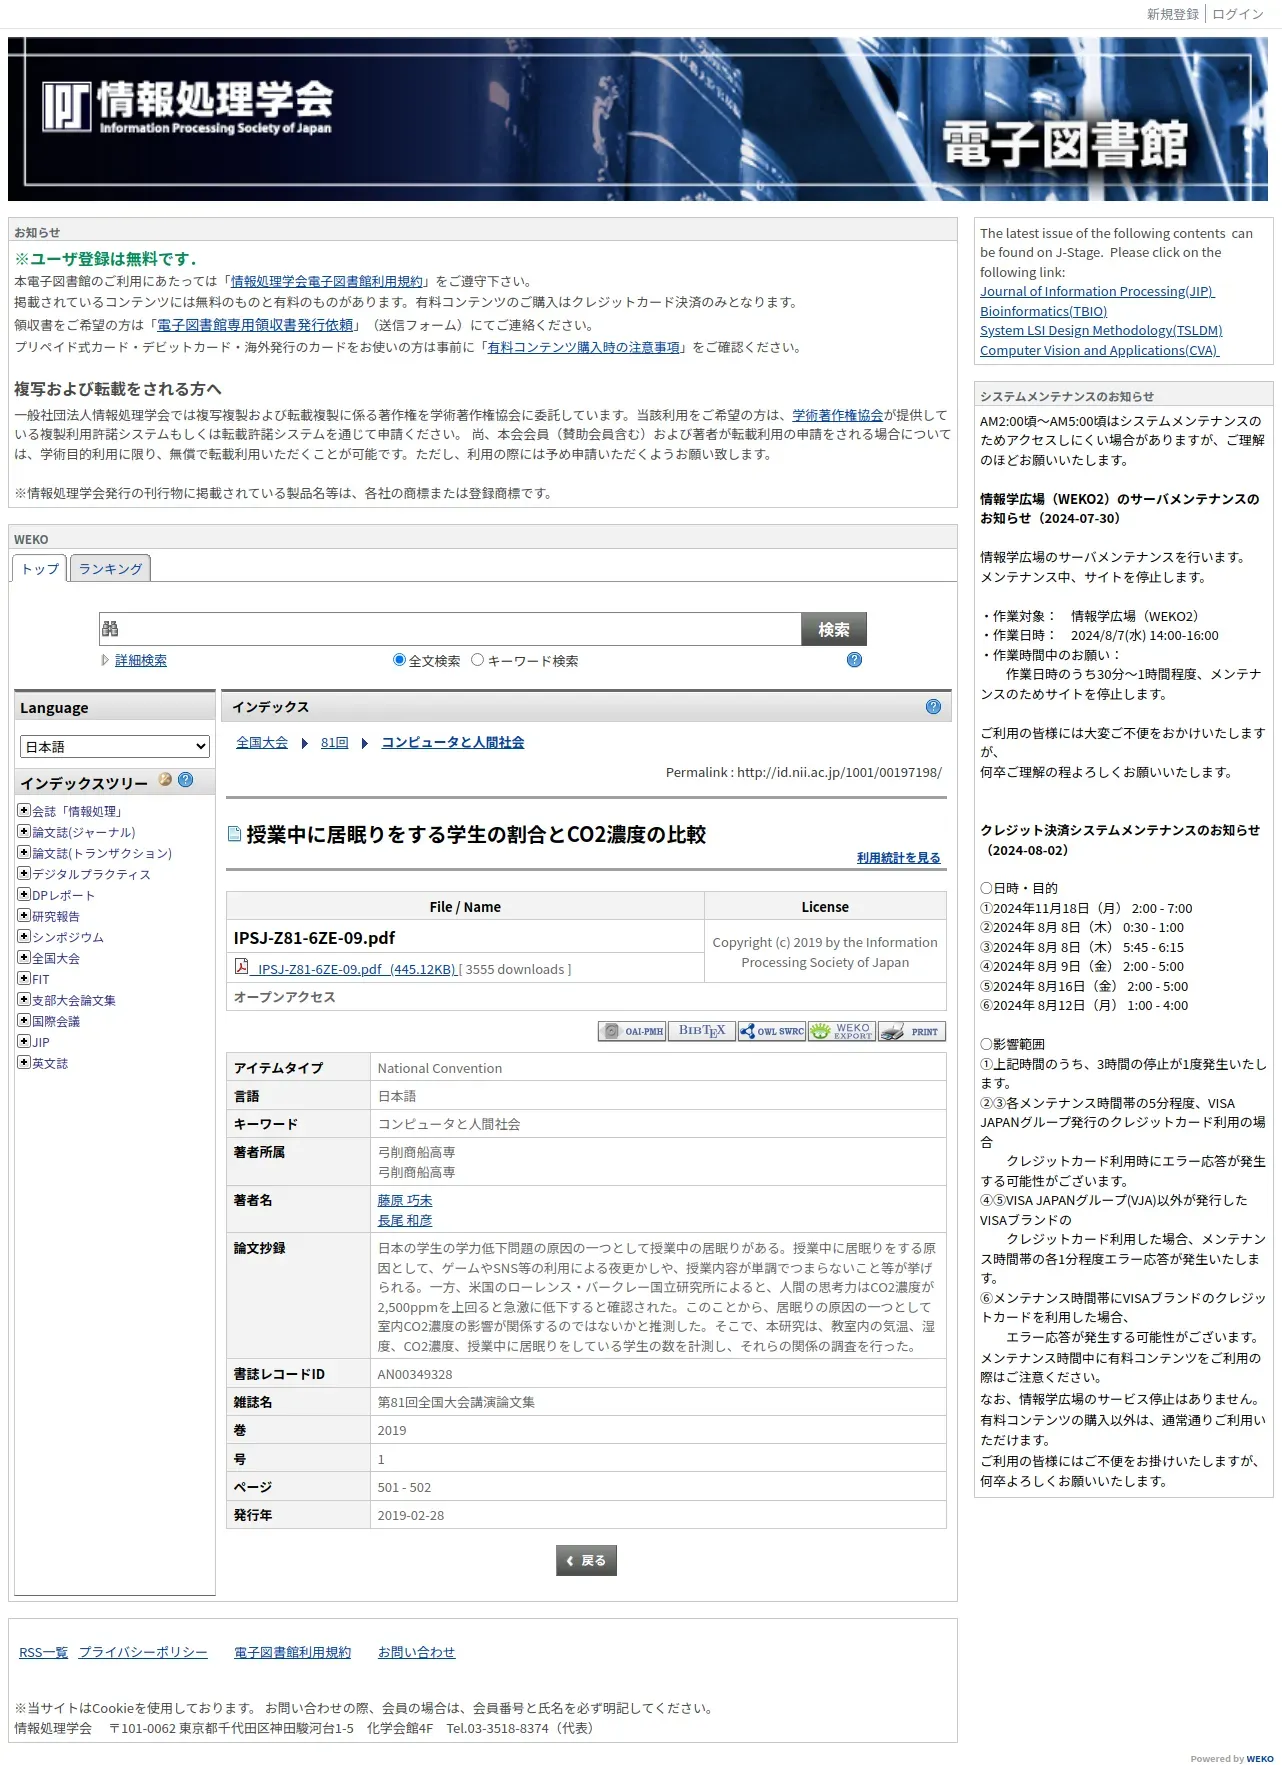The width and height of the screenshot is (1282, 1765).
Task: Open author 長尾 和彦 link
Action: pos(405,1220)
